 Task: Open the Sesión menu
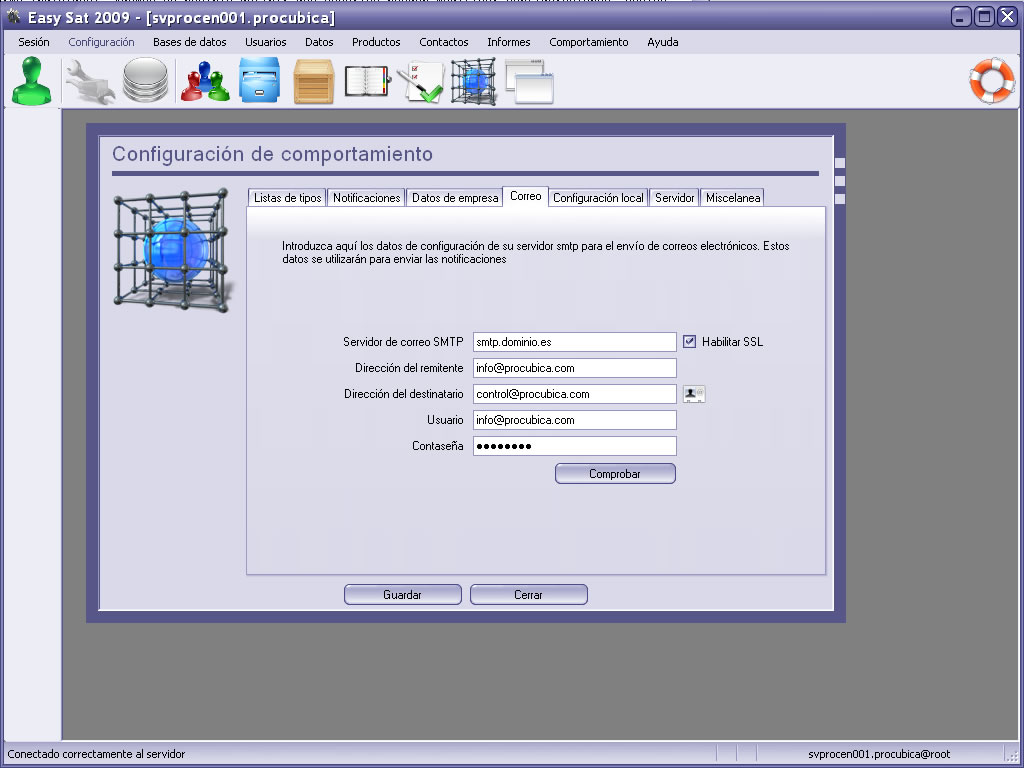34,42
